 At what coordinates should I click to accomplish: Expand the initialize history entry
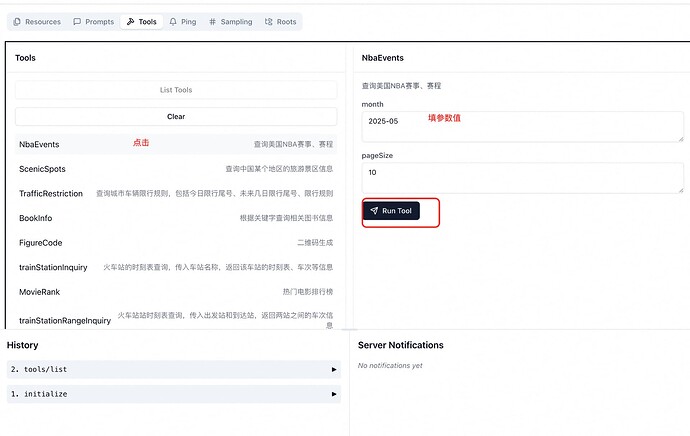tap(174, 394)
